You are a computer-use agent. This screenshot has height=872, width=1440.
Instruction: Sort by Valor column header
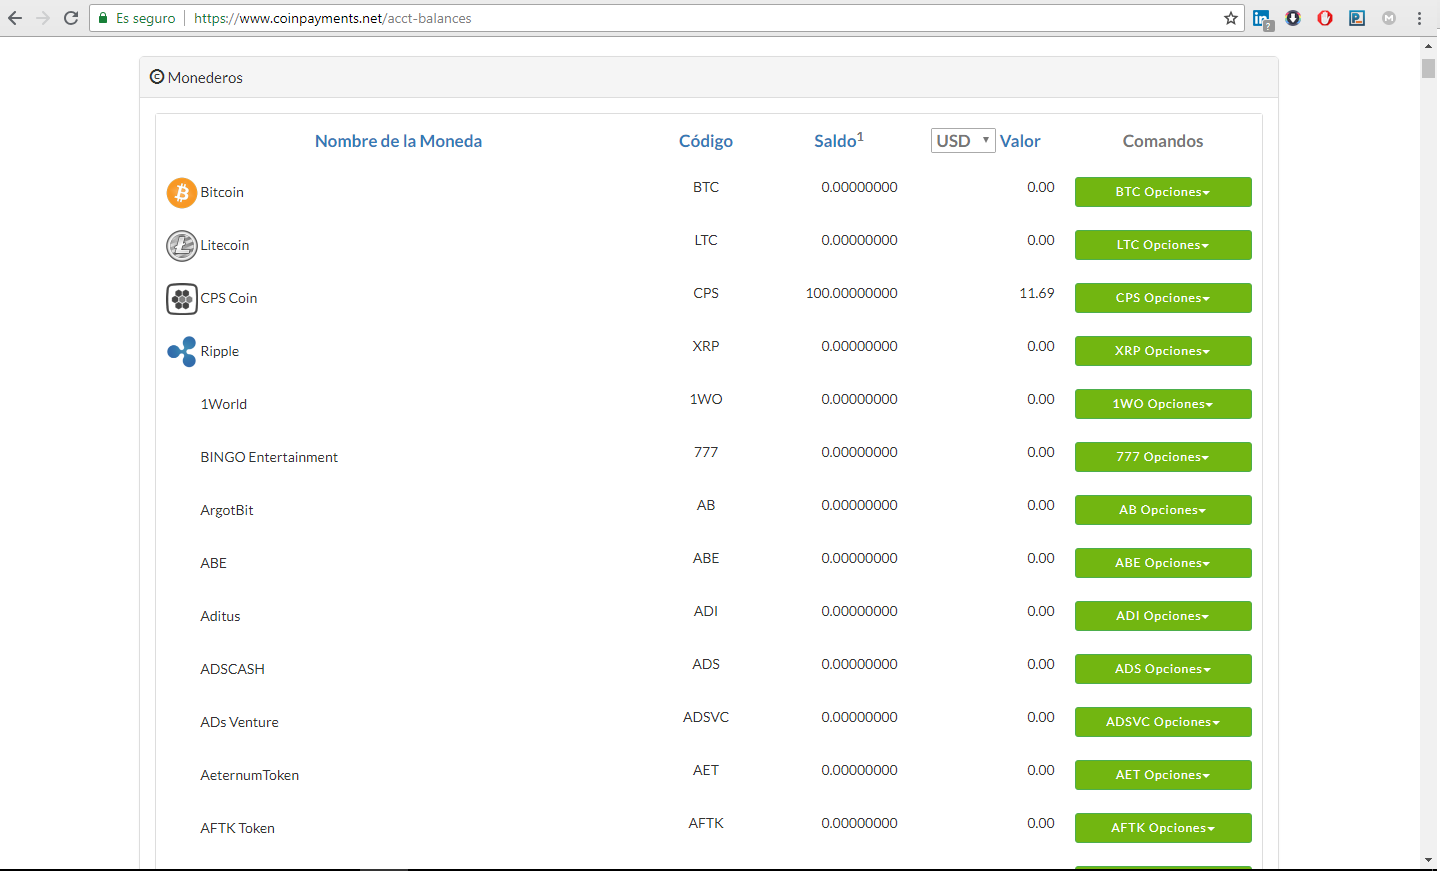point(1020,141)
